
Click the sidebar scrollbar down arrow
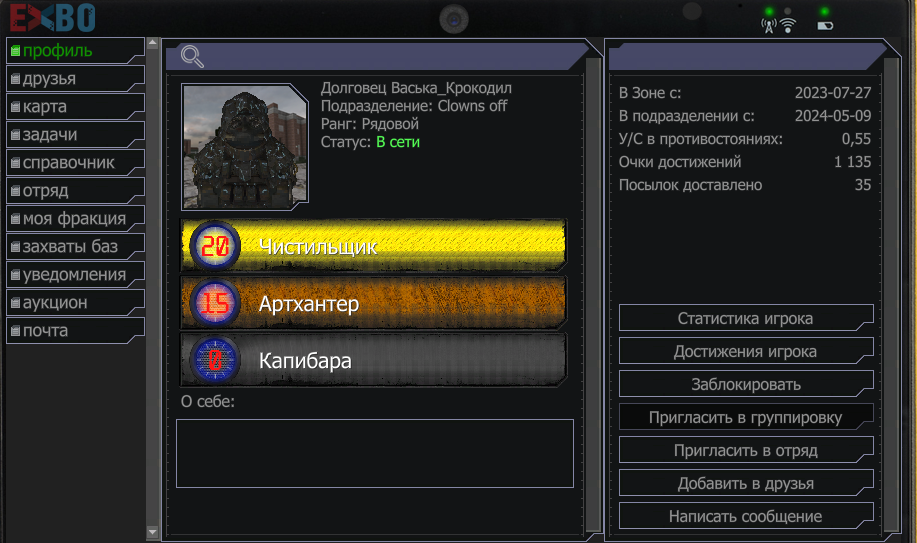(x=152, y=532)
